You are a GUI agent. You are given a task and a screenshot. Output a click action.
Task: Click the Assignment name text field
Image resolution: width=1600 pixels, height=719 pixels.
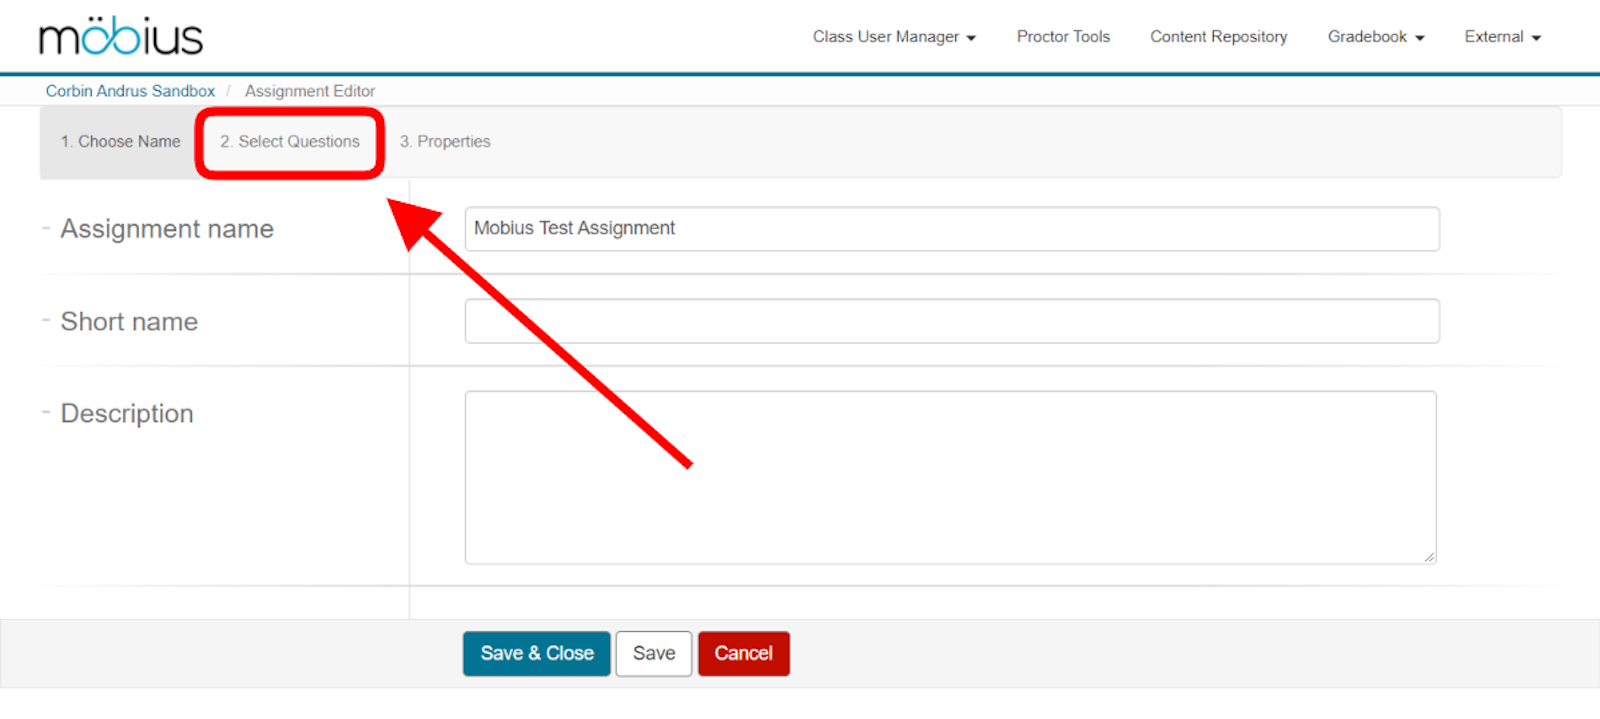pyautogui.click(x=951, y=229)
